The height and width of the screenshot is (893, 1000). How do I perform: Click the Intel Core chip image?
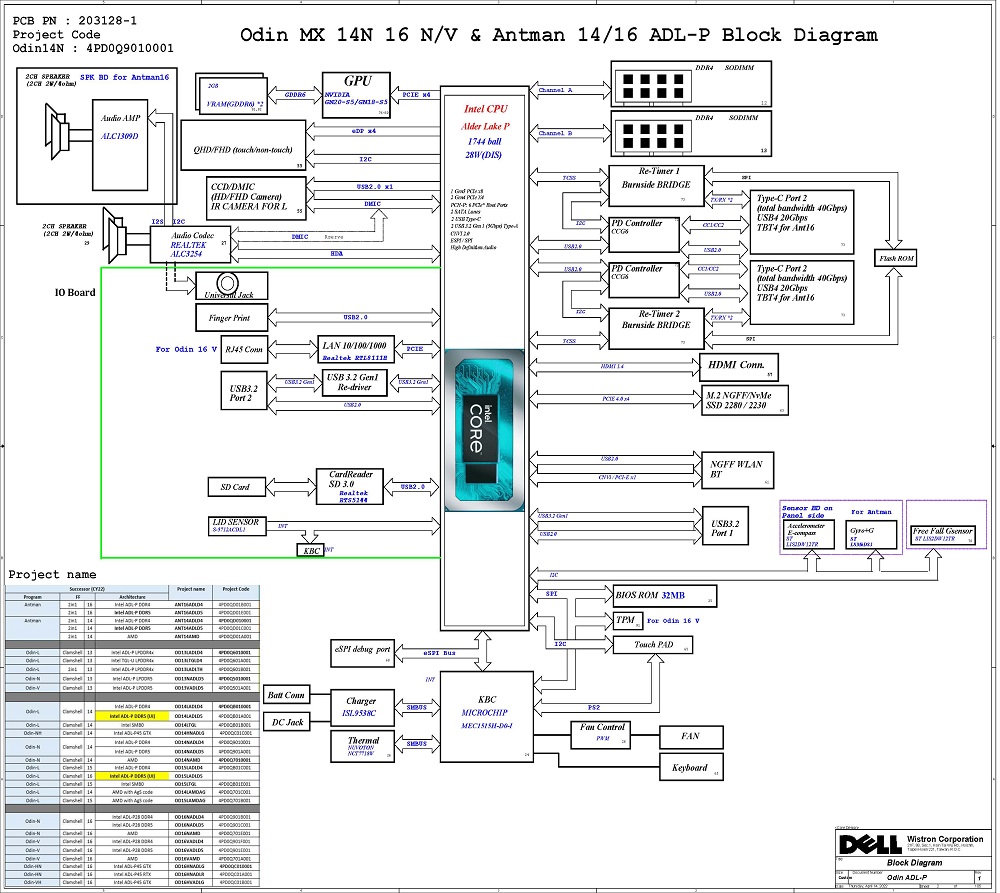[x=485, y=431]
